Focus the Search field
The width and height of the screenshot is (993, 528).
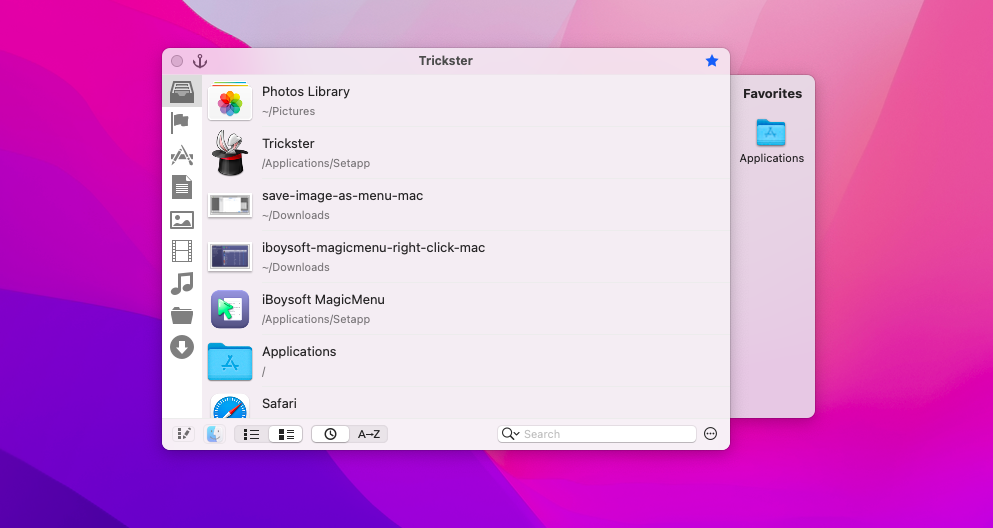[597, 434]
